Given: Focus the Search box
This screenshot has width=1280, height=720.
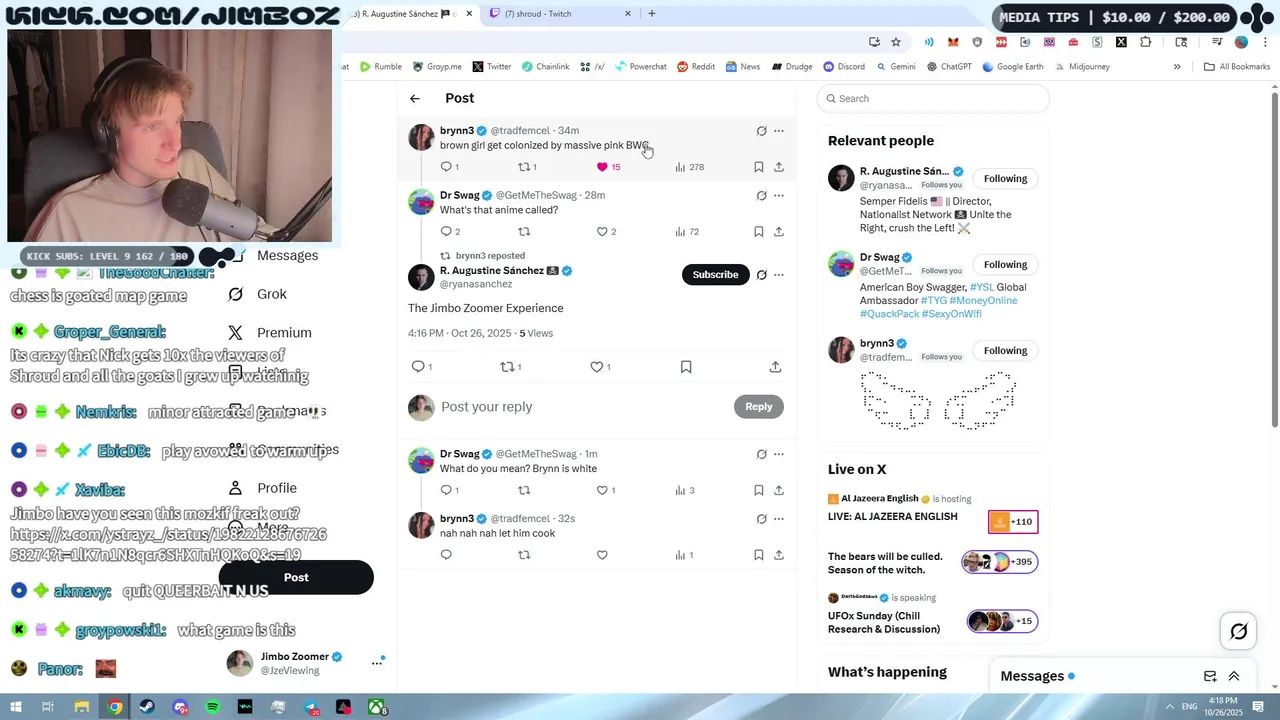Looking at the screenshot, I should [933, 98].
